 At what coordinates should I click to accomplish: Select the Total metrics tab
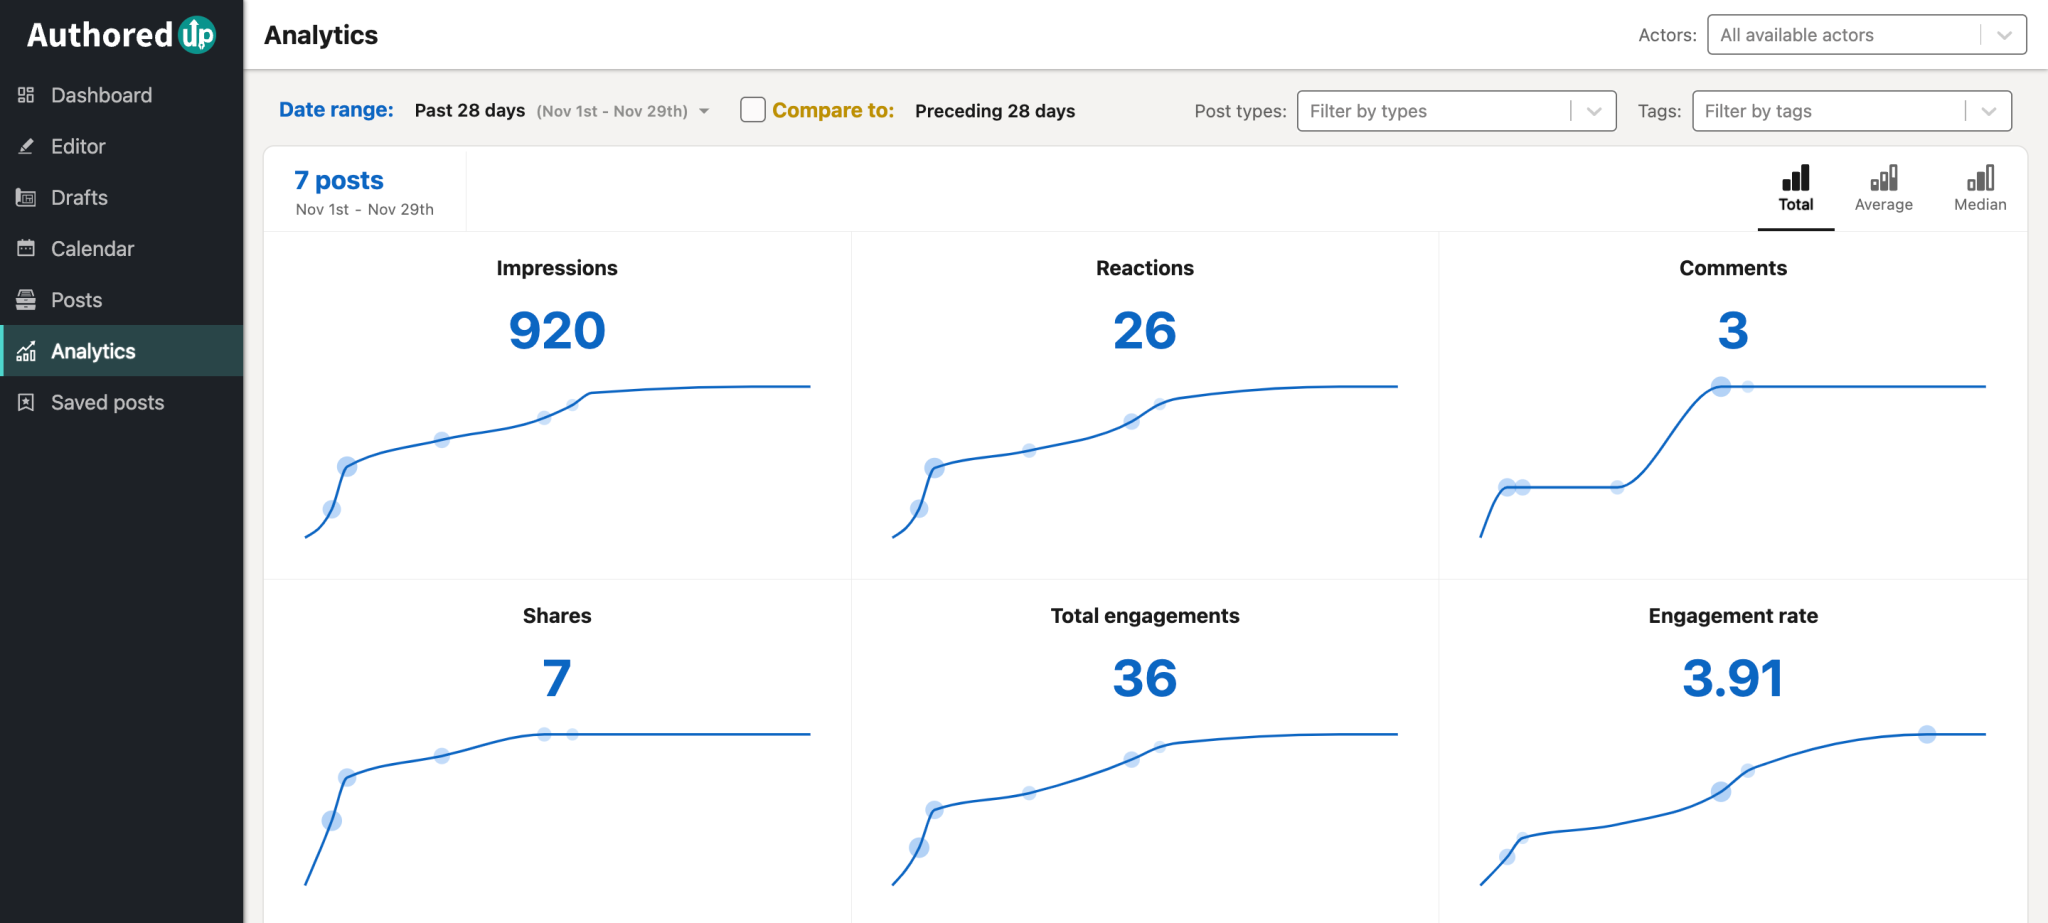click(x=1795, y=188)
